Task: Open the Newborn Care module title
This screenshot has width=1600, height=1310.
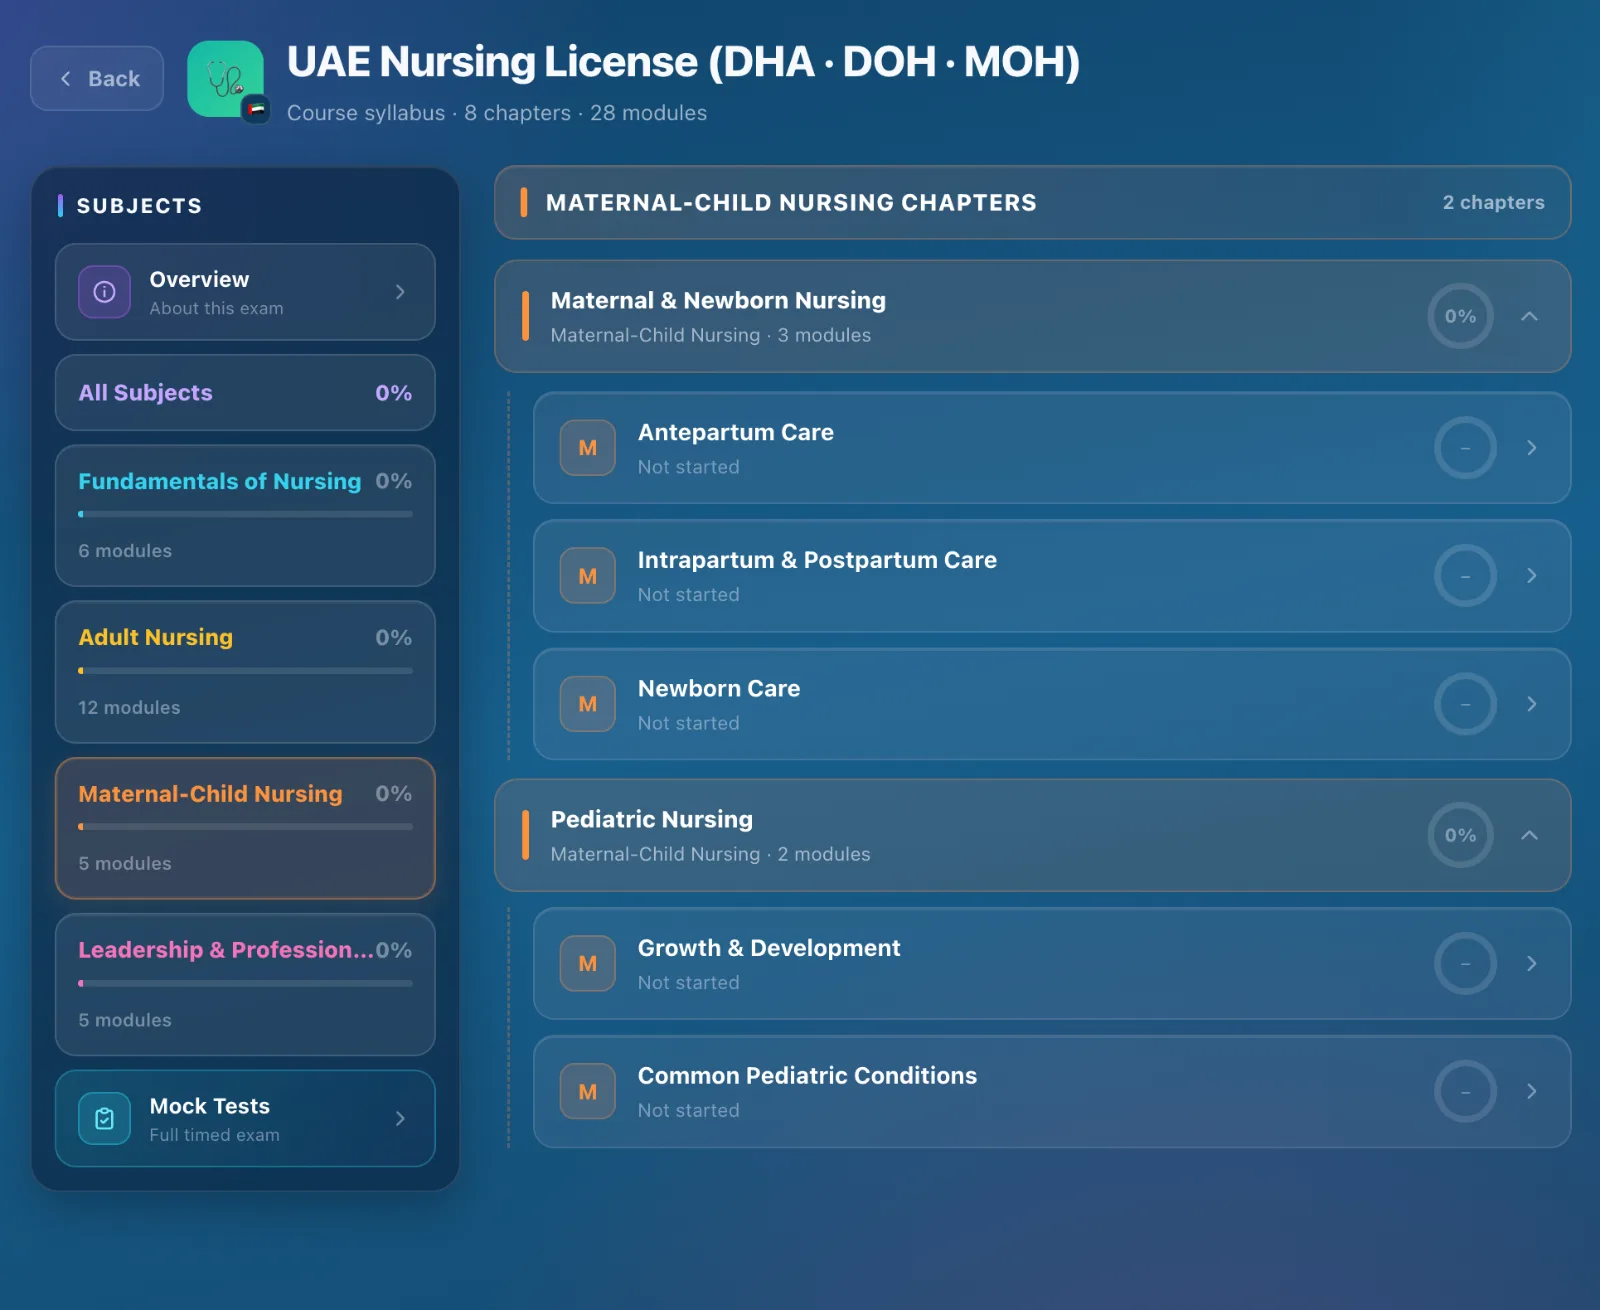Action: pyautogui.click(x=719, y=689)
